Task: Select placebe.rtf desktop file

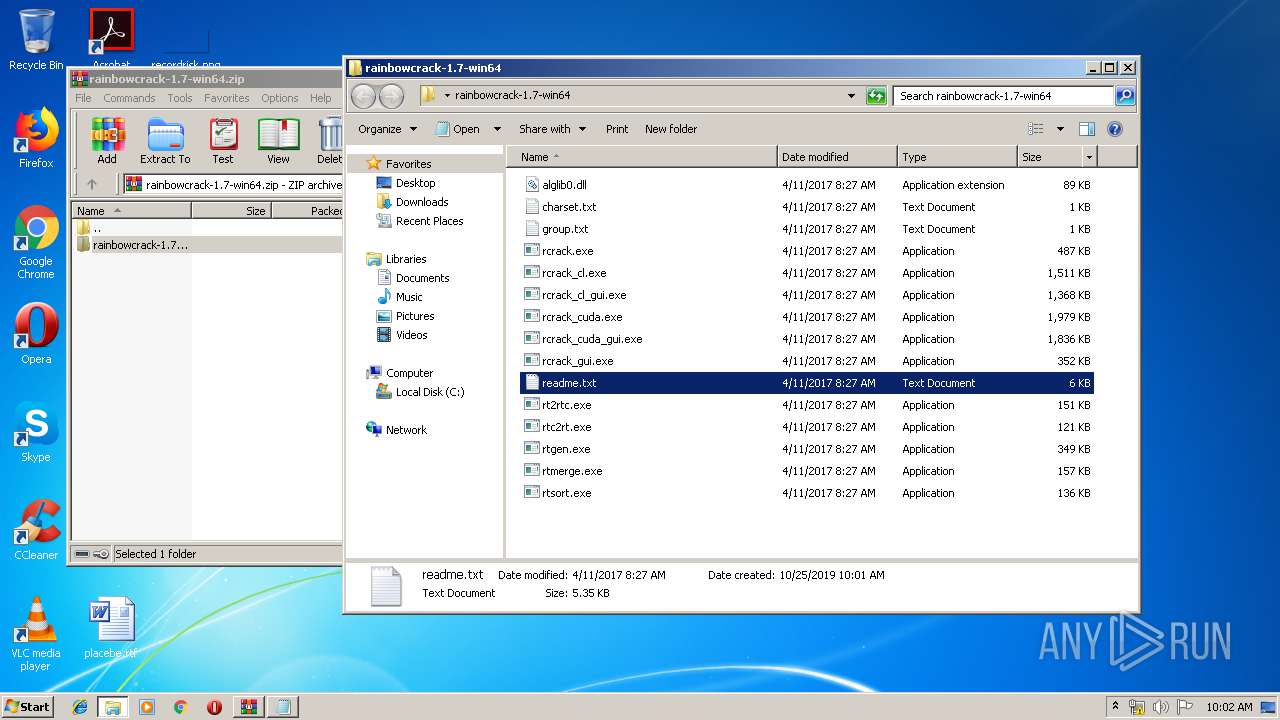Action: [x=110, y=628]
